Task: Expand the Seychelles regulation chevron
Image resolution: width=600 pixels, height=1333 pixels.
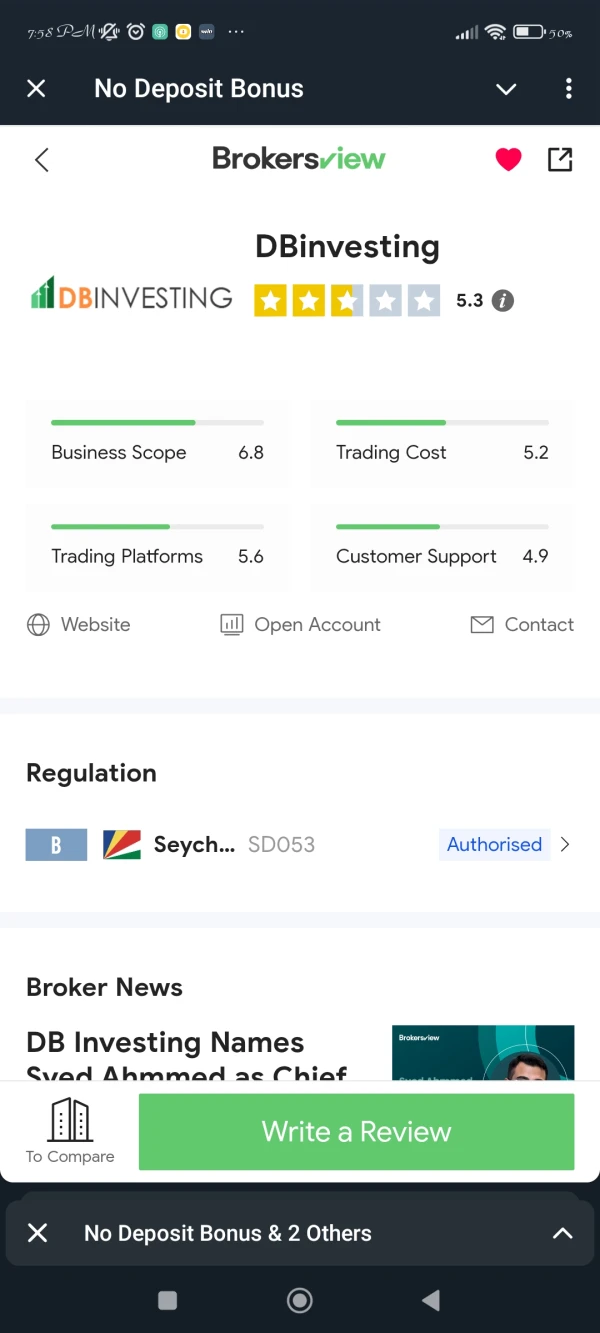Action: tap(565, 844)
